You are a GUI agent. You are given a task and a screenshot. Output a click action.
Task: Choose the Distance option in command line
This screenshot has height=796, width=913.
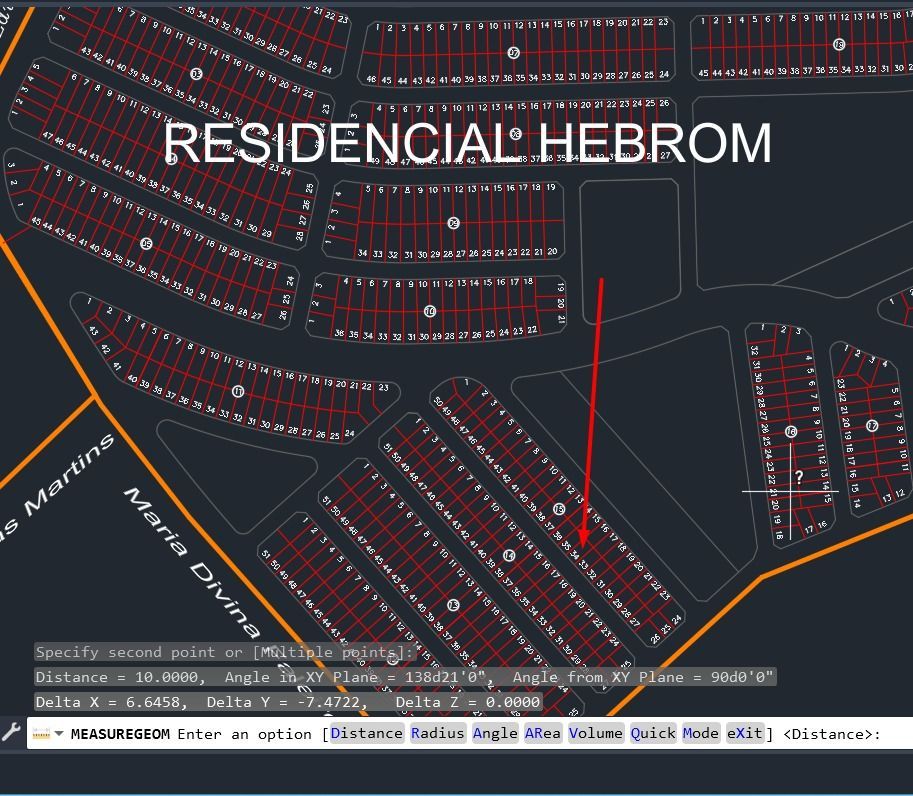click(366, 733)
